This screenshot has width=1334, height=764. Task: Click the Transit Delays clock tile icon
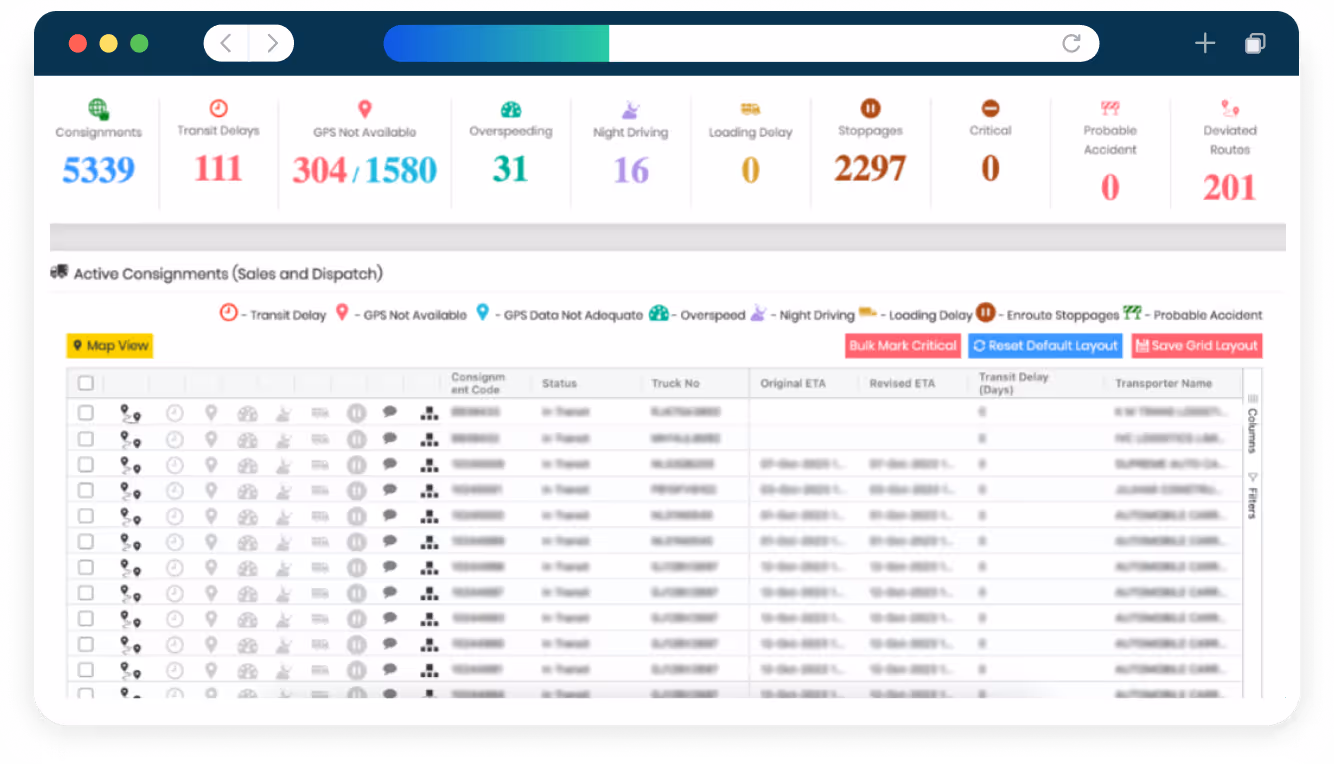coord(218,108)
